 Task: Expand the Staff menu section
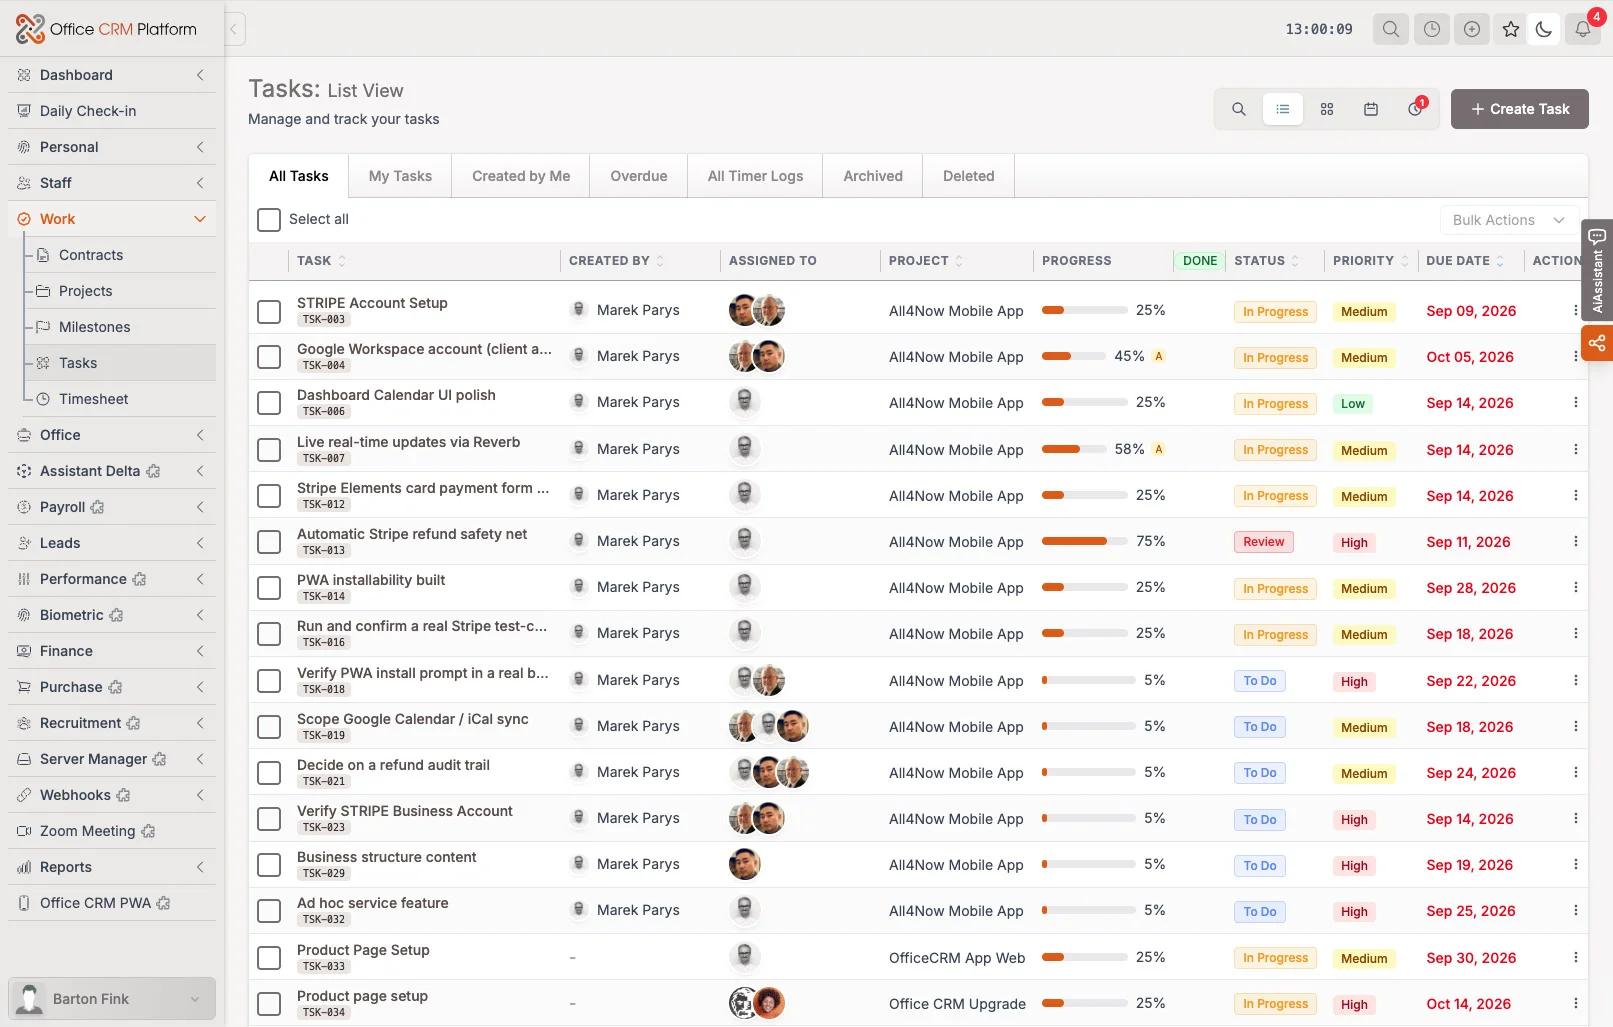(112, 183)
